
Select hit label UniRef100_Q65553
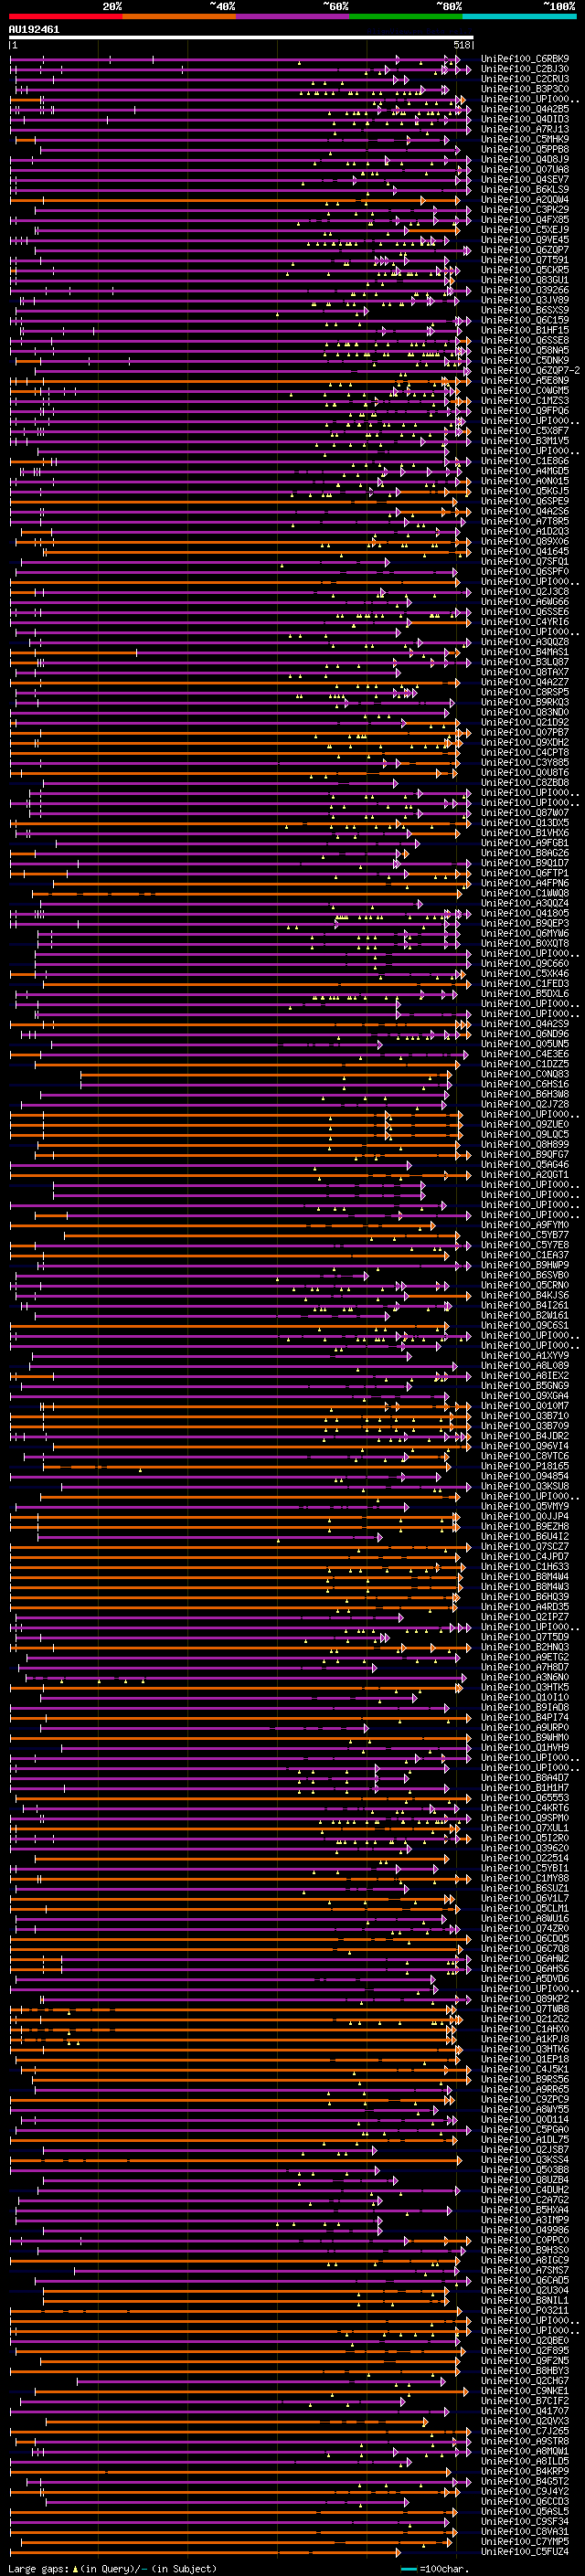click(x=525, y=1797)
